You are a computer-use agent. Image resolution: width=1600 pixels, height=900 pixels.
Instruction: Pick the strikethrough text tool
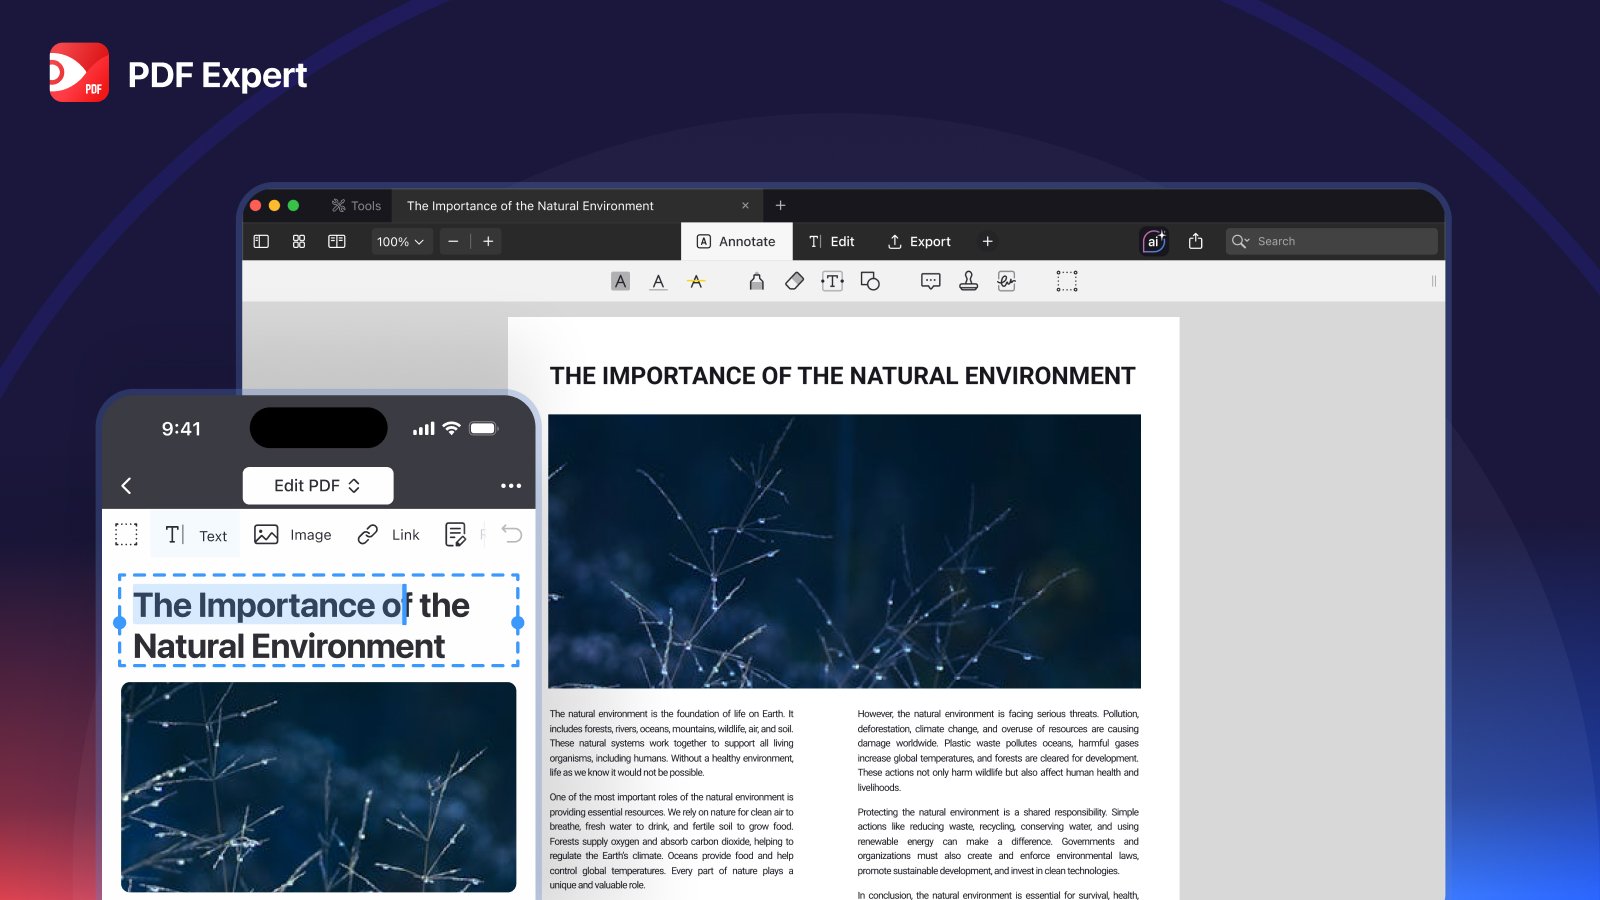click(x=696, y=282)
